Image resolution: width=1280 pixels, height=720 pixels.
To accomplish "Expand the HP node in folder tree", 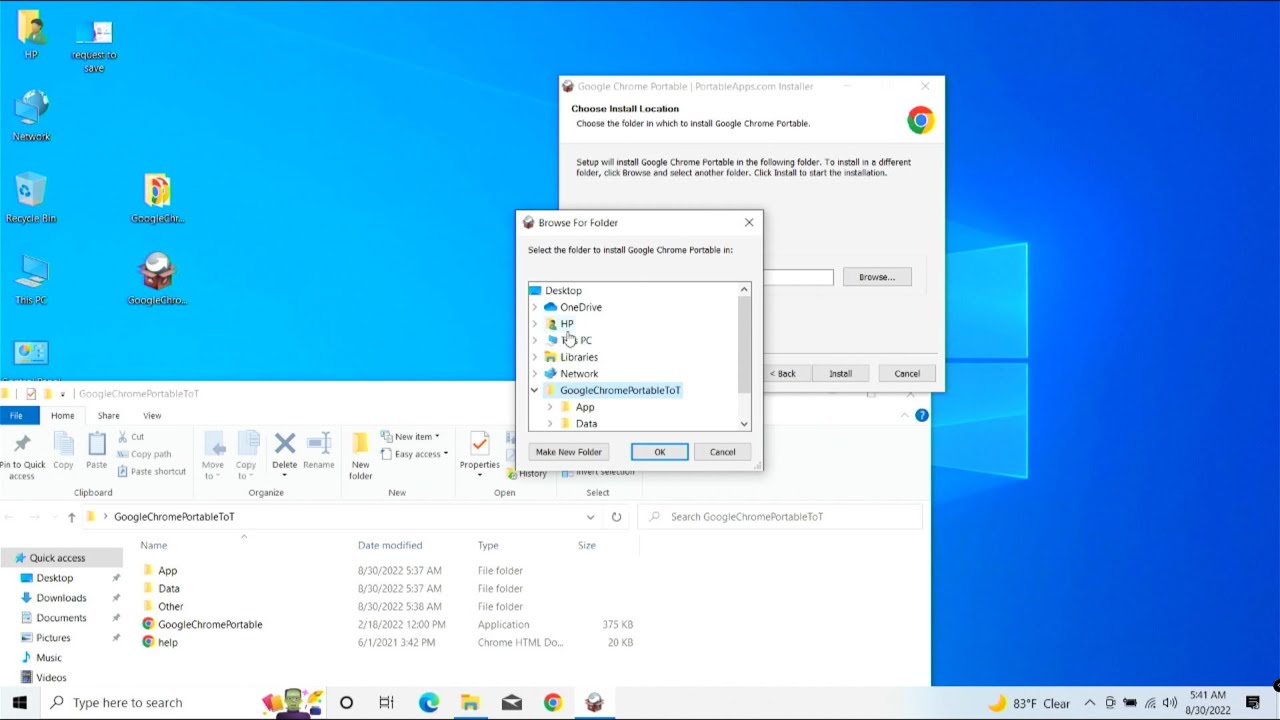I will click(x=535, y=324).
